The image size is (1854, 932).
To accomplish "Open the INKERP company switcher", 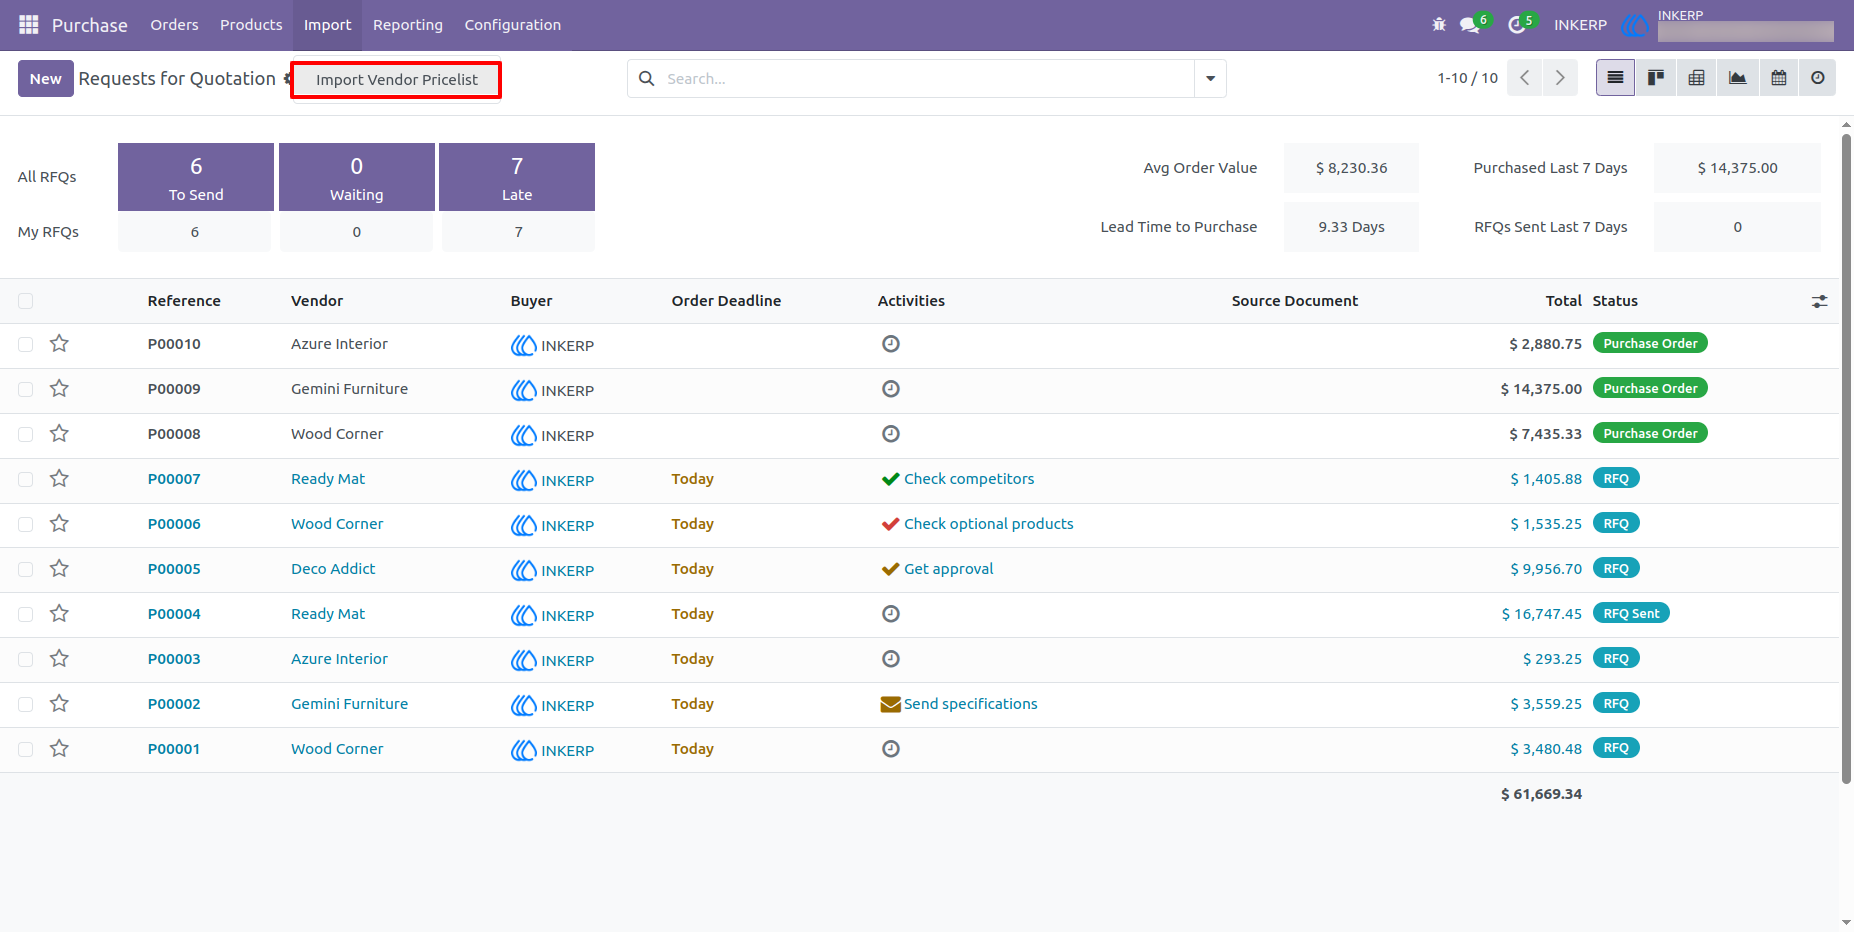I will (1580, 25).
